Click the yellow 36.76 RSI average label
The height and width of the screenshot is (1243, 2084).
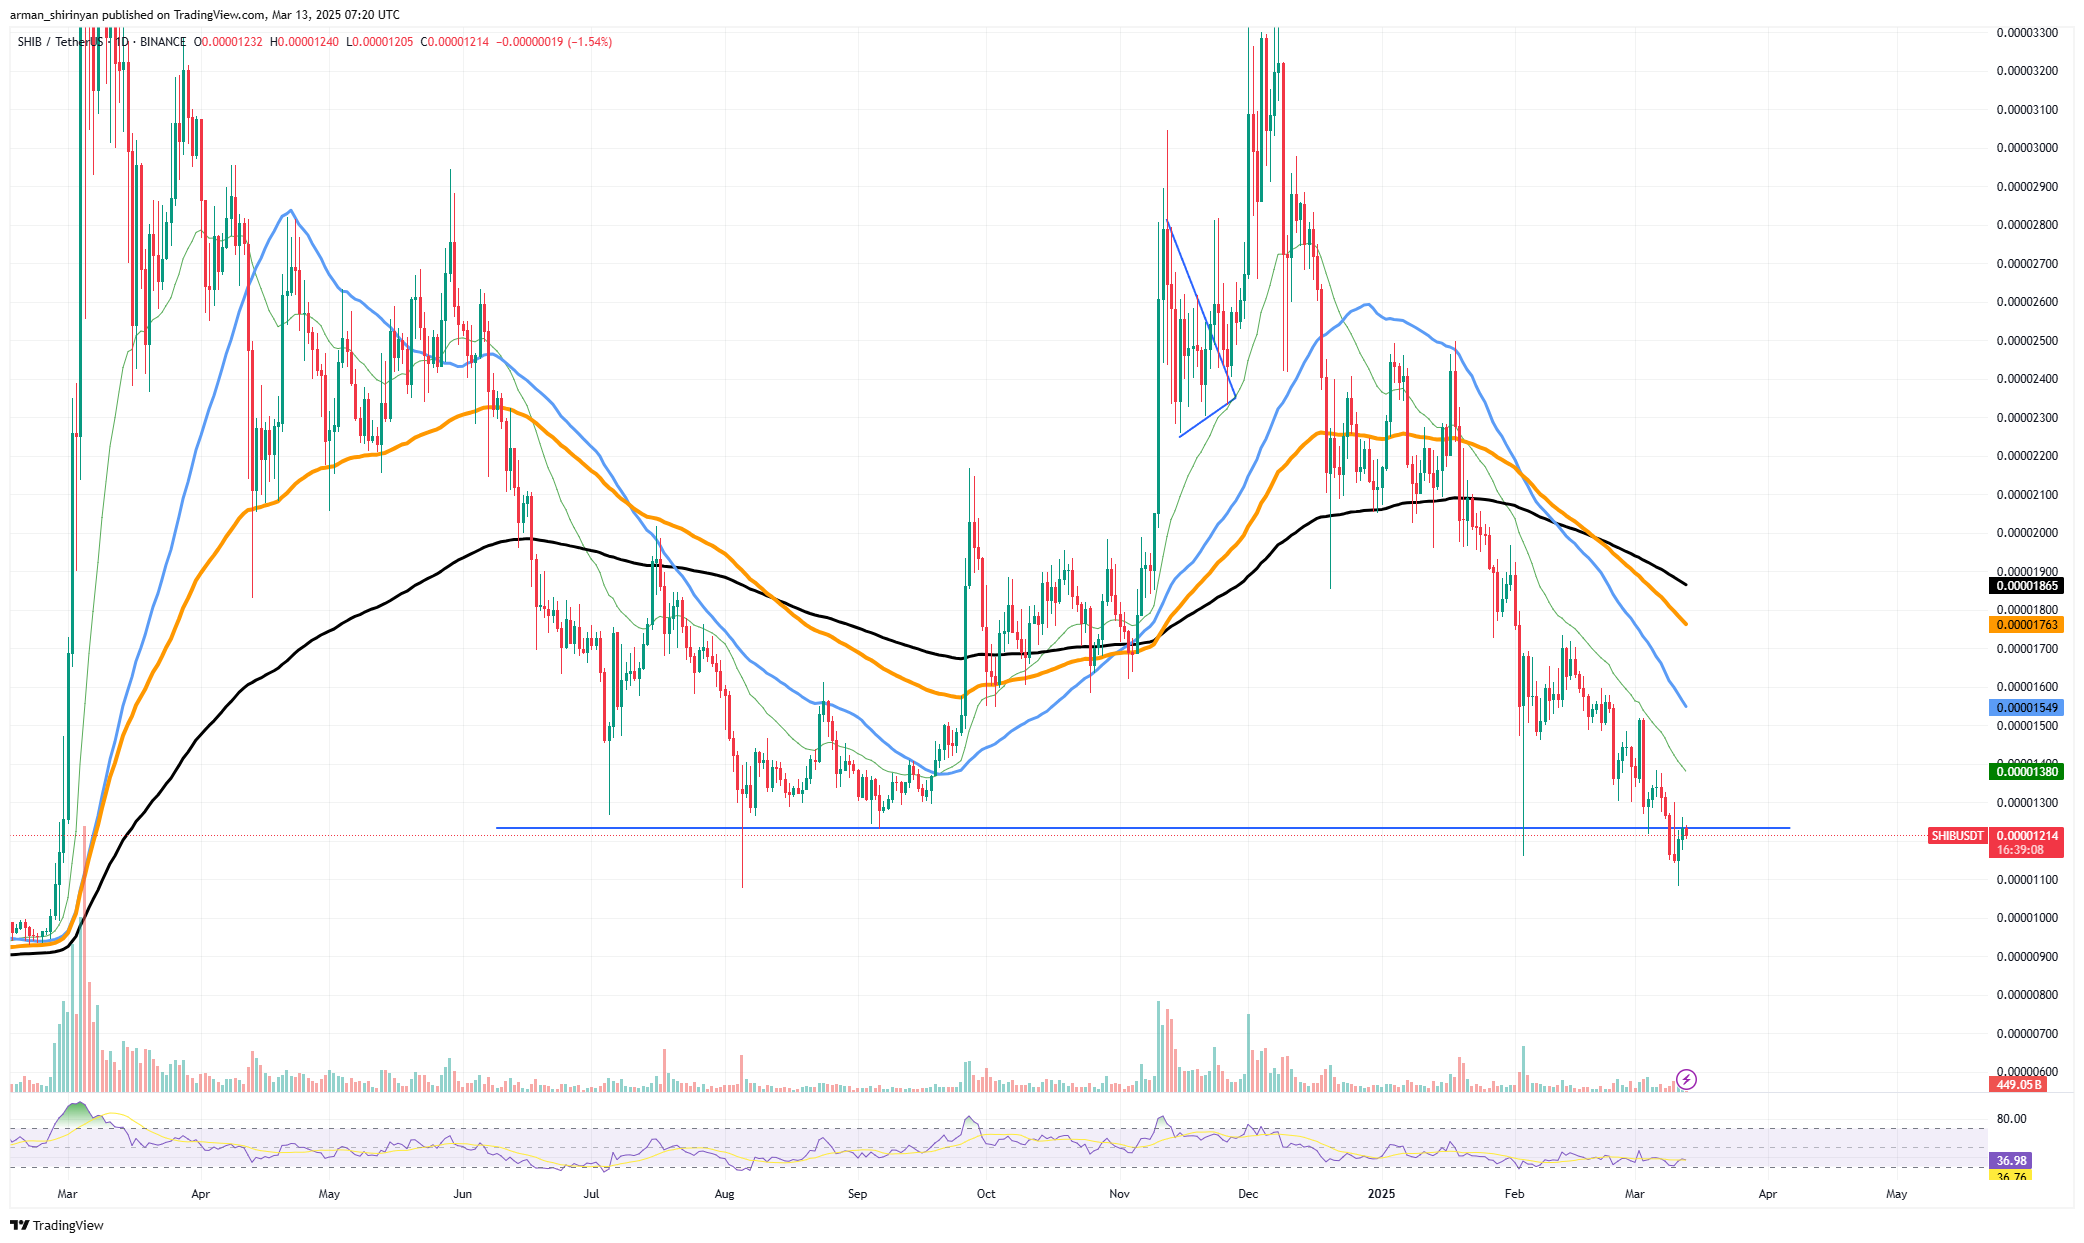[x=2011, y=1177]
